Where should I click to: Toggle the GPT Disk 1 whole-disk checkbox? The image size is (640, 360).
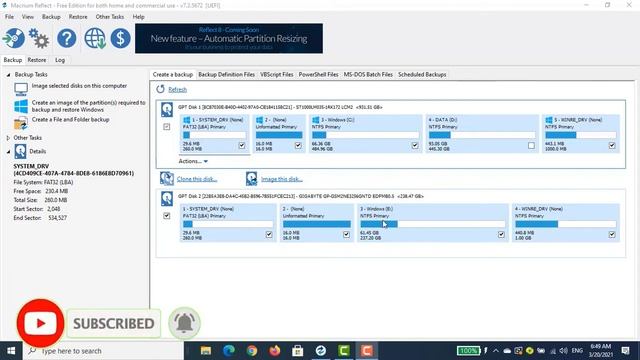(x=167, y=127)
